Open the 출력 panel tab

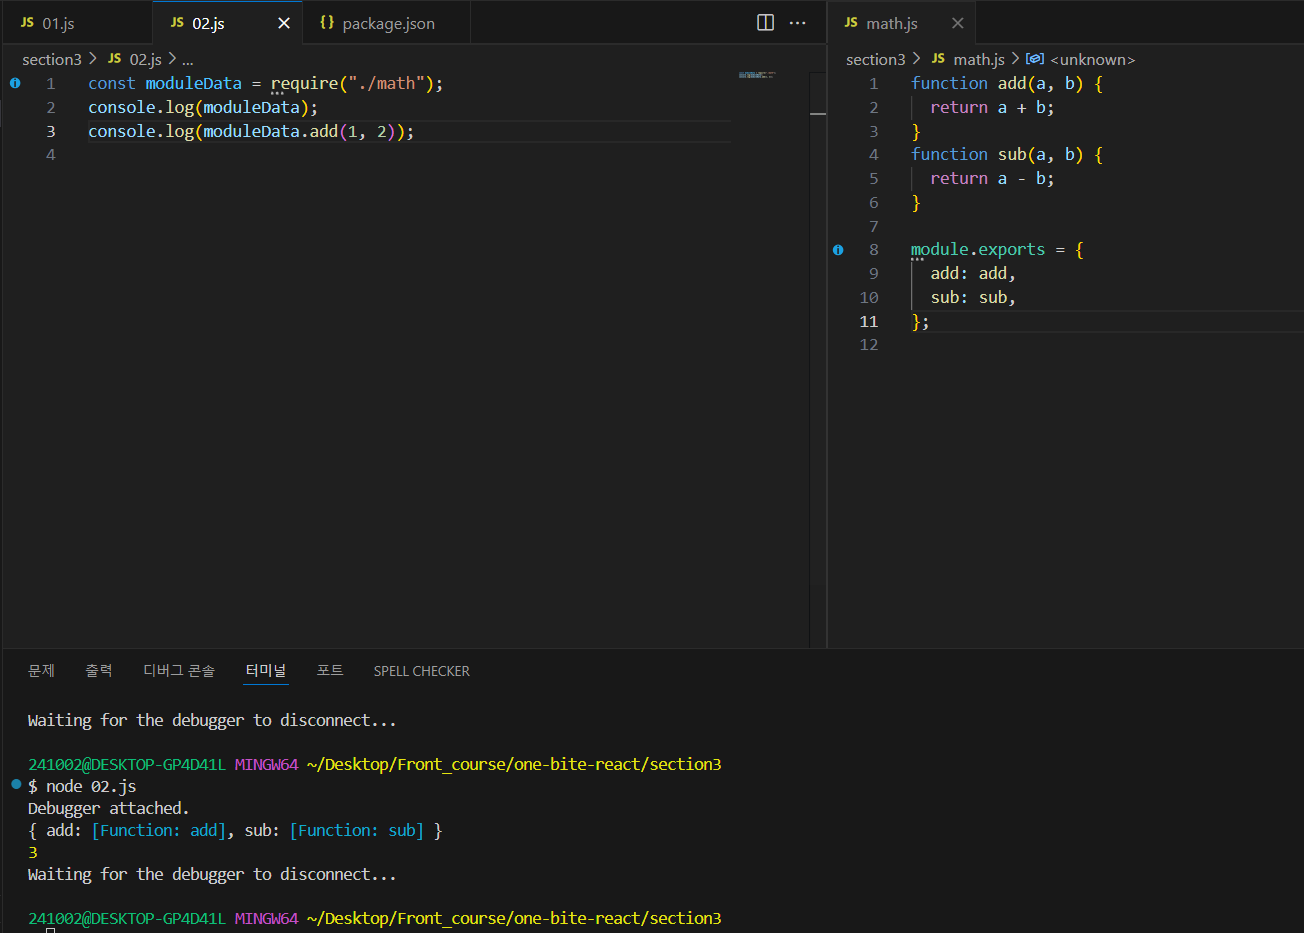[x=99, y=671]
